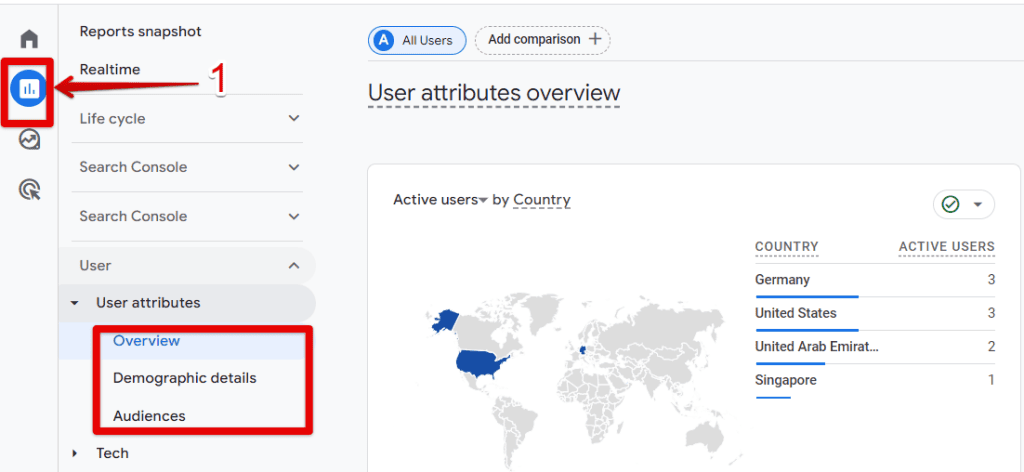Click the ACTIVE USERS column header
The image size is (1024, 472).
[x=946, y=247]
